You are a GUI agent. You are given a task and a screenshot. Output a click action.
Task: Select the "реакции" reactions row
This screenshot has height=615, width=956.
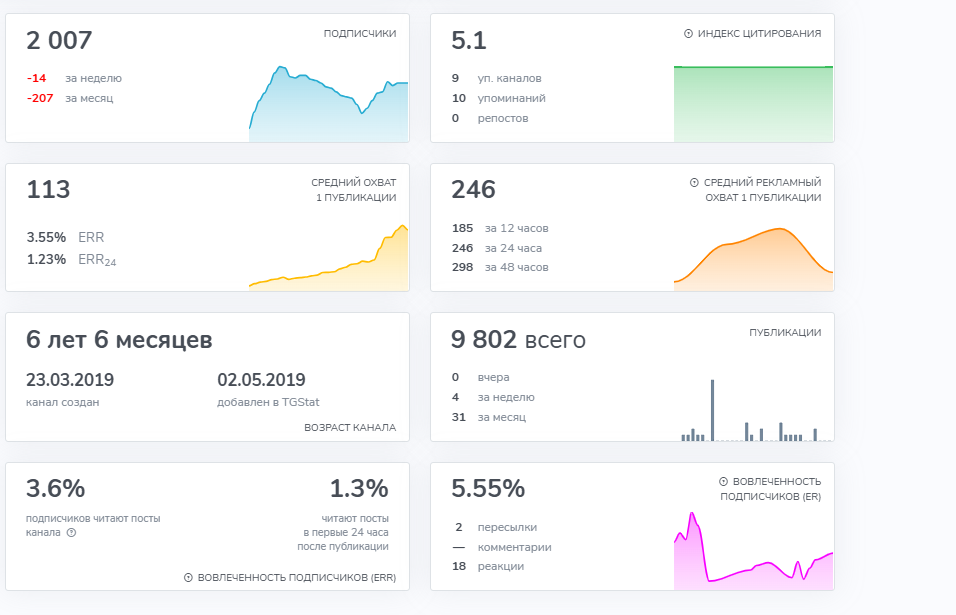(501, 566)
